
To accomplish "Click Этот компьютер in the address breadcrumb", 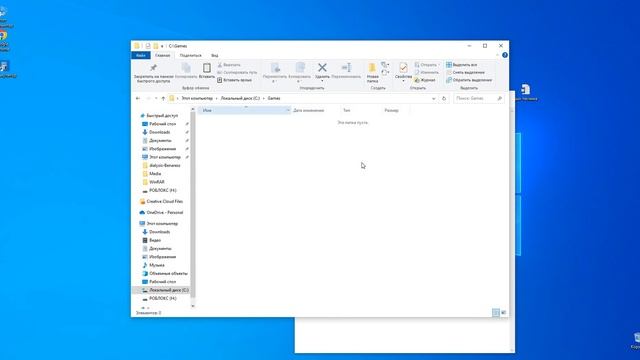I will pos(197,98).
